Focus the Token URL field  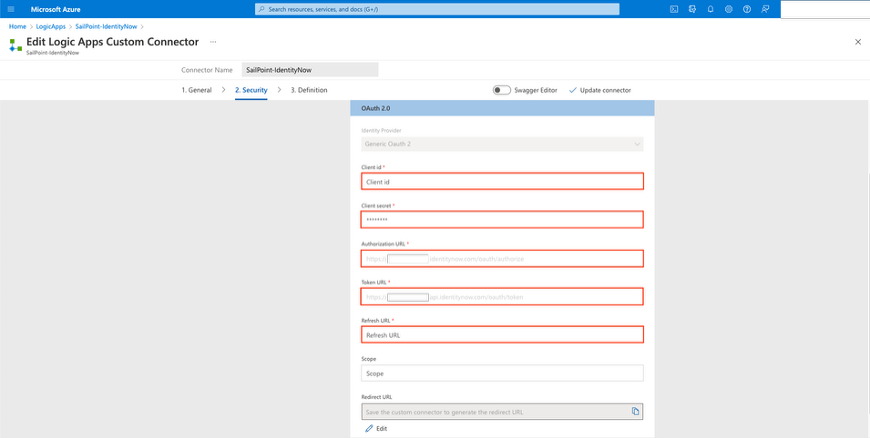502,297
